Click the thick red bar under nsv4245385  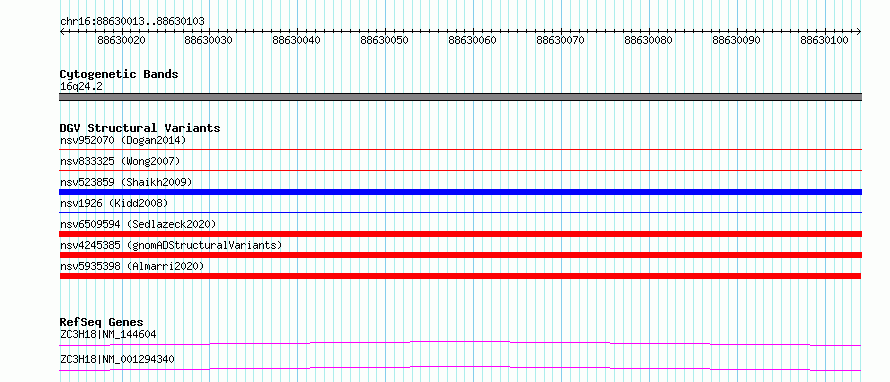460,255
